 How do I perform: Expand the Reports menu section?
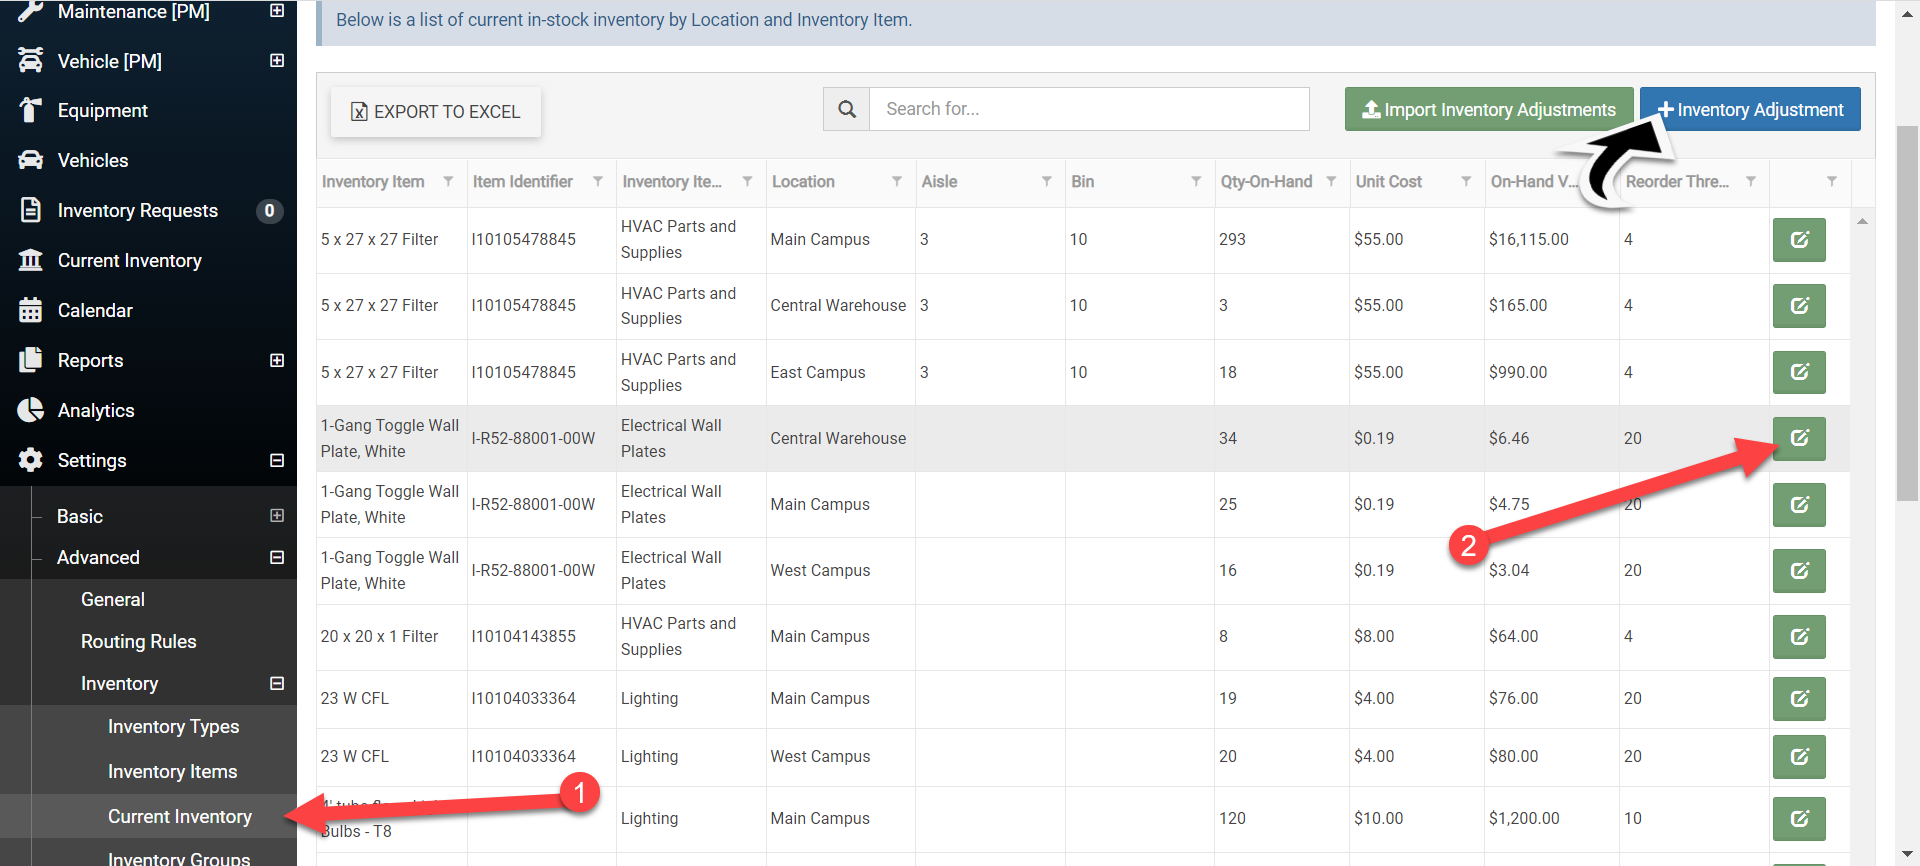point(277,360)
